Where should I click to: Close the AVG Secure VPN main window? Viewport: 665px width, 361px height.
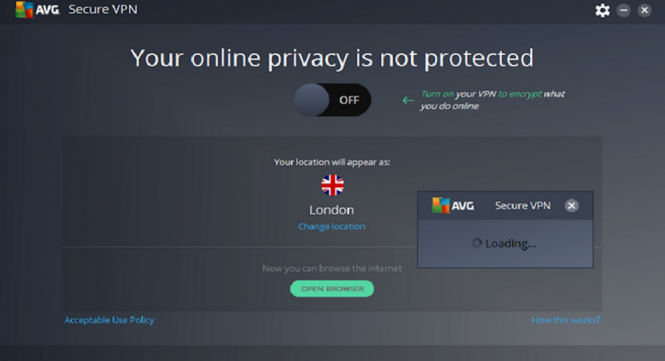pyautogui.click(x=644, y=10)
